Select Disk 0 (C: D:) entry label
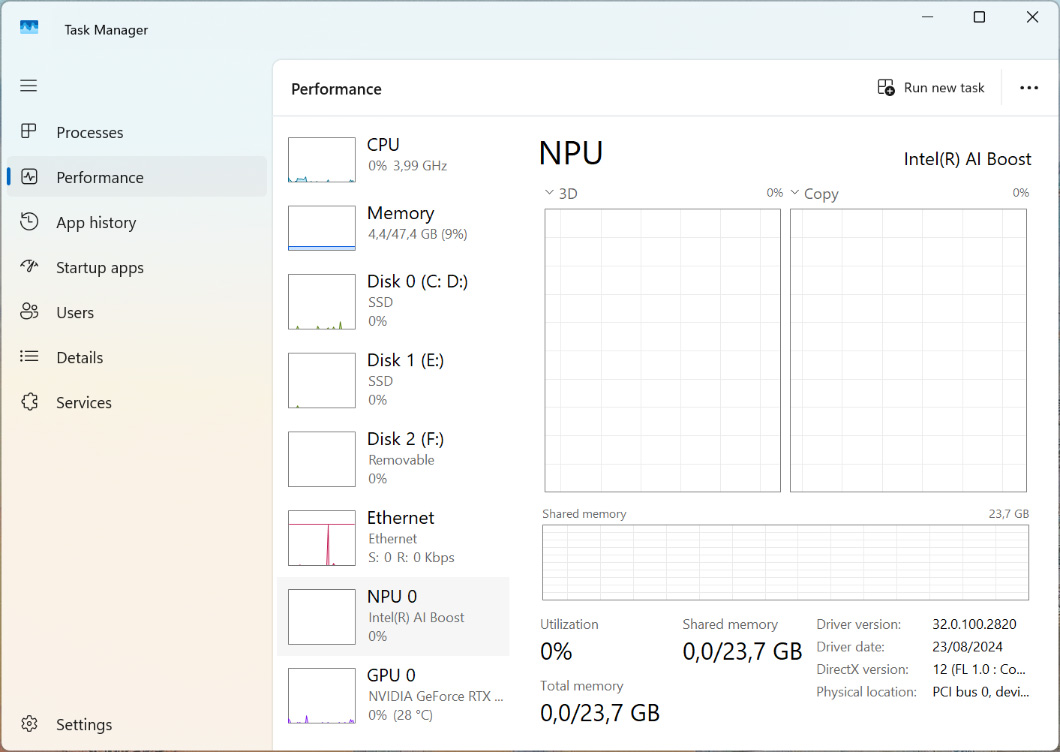Image resolution: width=1060 pixels, height=752 pixels. tap(418, 281)
